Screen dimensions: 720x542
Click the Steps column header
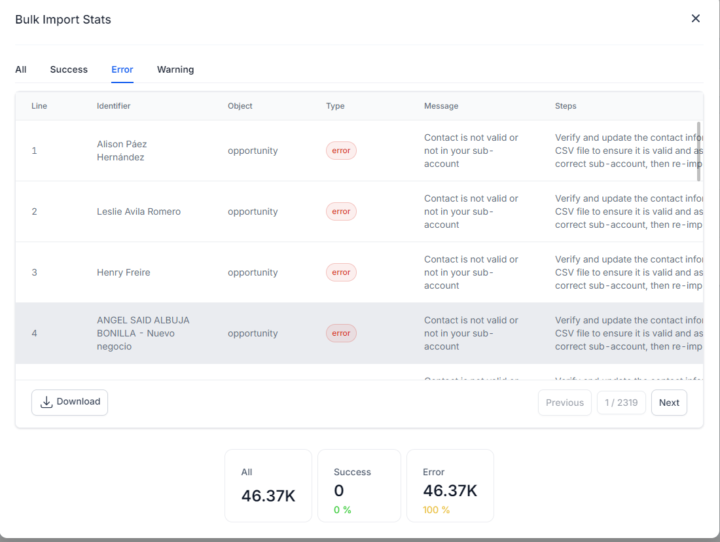click(x=565, y=106)
